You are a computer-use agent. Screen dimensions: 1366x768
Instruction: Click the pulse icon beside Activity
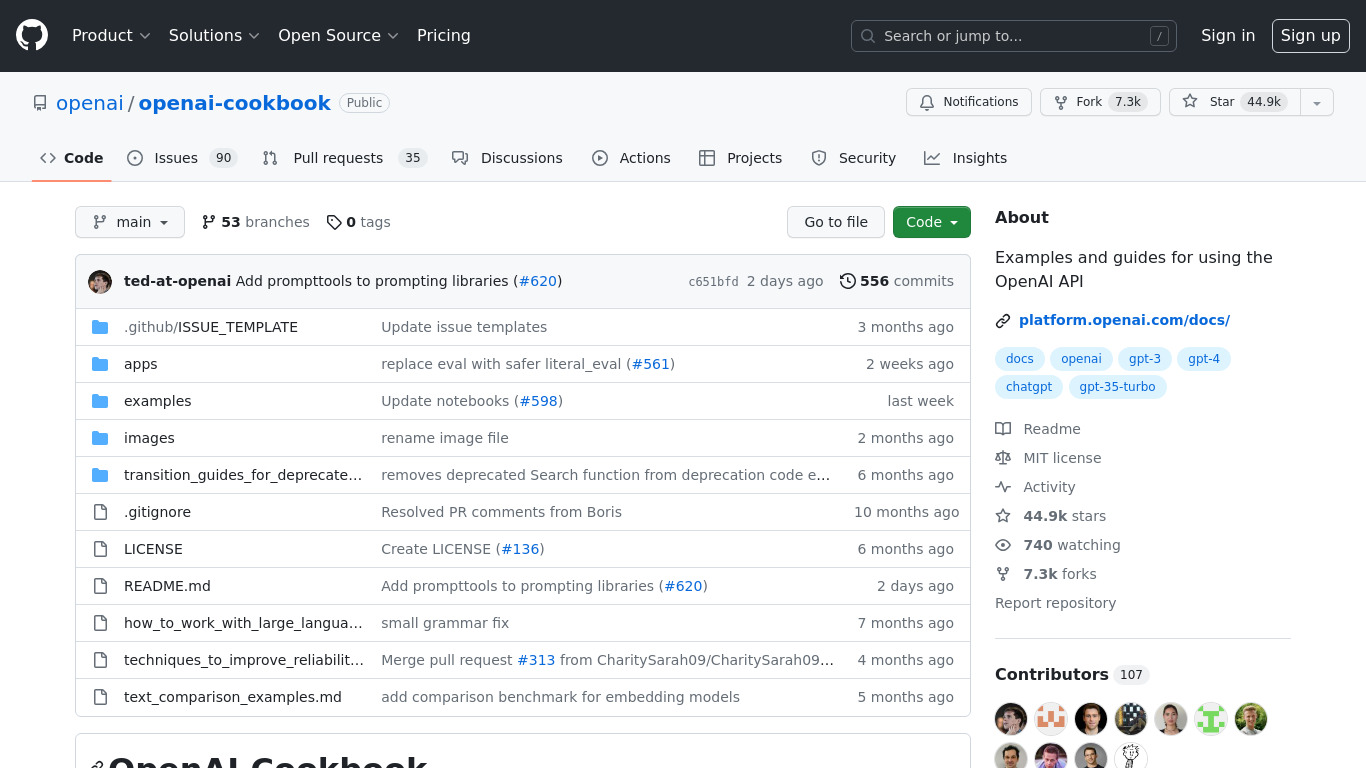click(1003, 487)
